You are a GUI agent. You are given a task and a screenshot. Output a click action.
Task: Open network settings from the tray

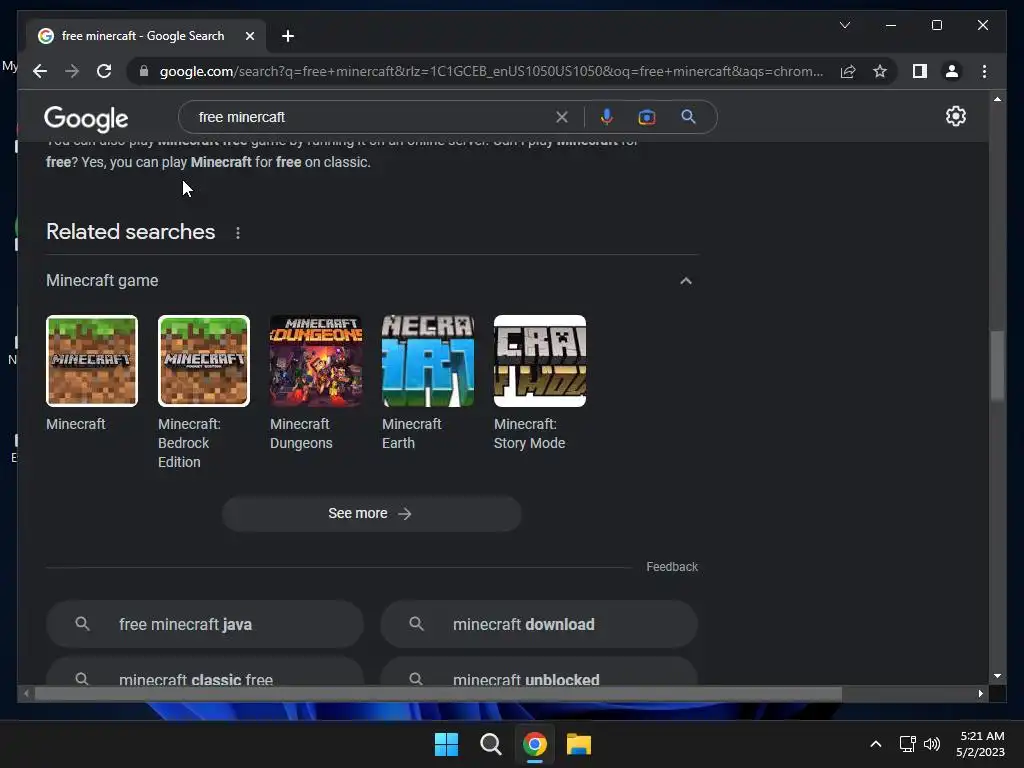pyautogui.click(x=907, y=744)
